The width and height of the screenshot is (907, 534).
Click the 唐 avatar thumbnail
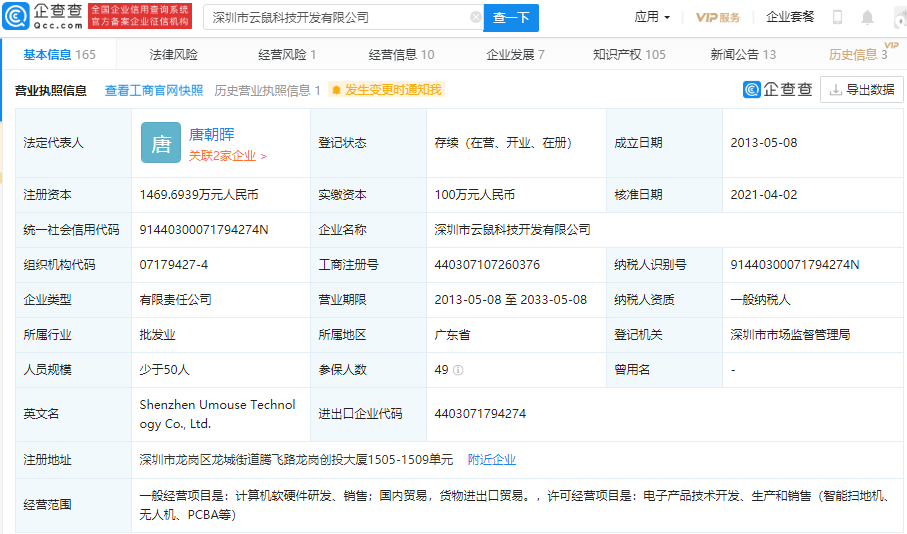coord(161,143)
